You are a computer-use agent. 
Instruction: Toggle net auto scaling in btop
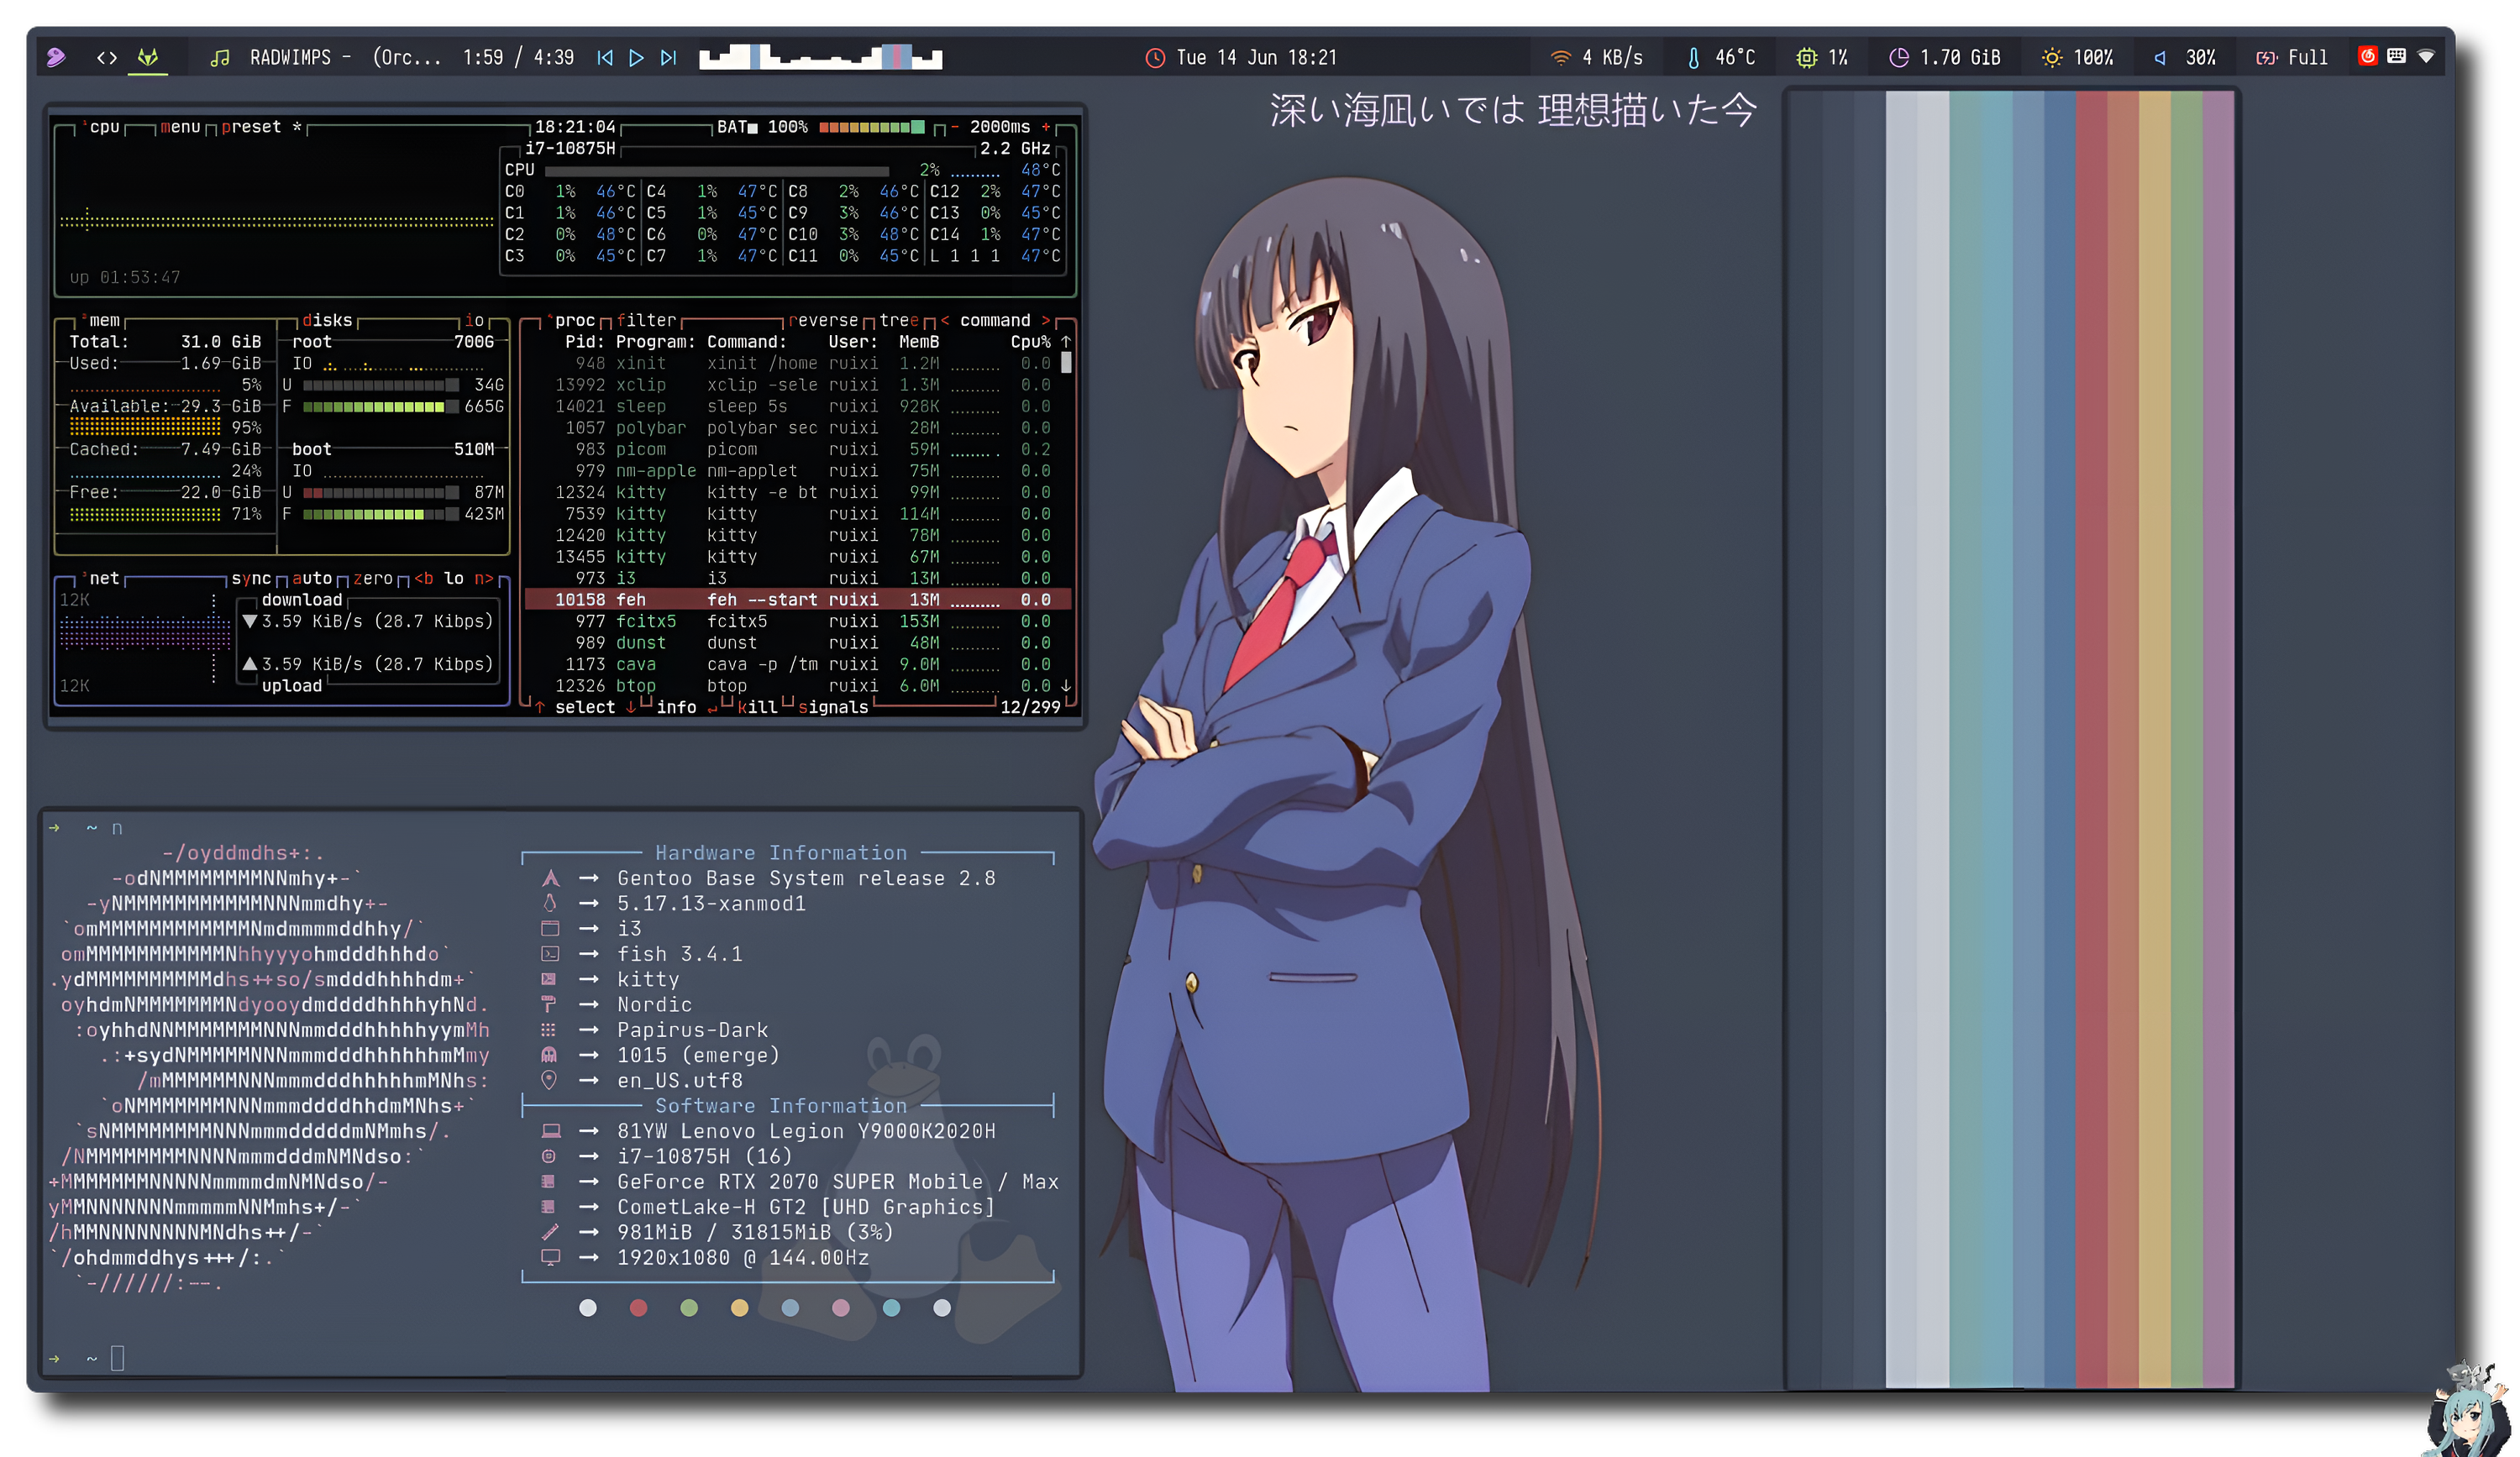coord(312,578)
